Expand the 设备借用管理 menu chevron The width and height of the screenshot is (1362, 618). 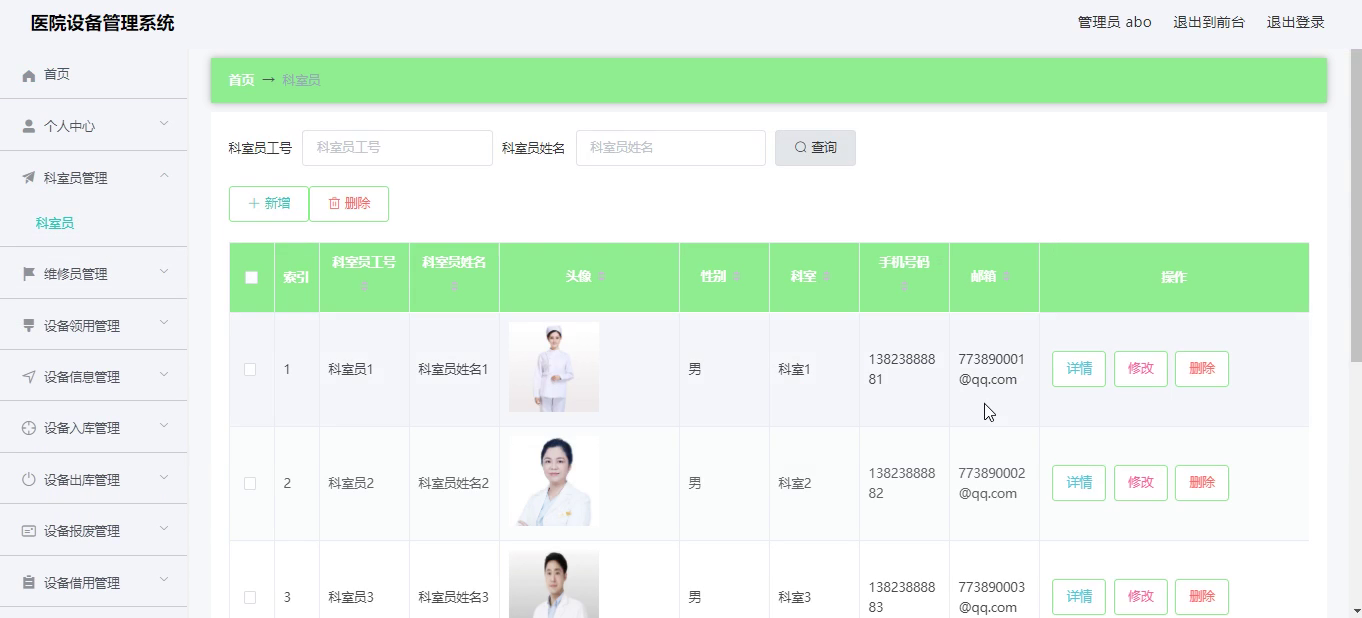(164, 581)
